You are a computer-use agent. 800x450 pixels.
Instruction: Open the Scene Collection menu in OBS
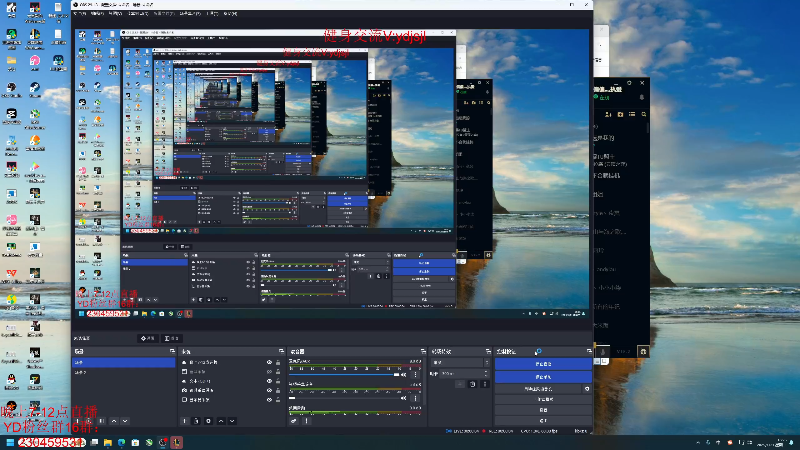point(190,14)
